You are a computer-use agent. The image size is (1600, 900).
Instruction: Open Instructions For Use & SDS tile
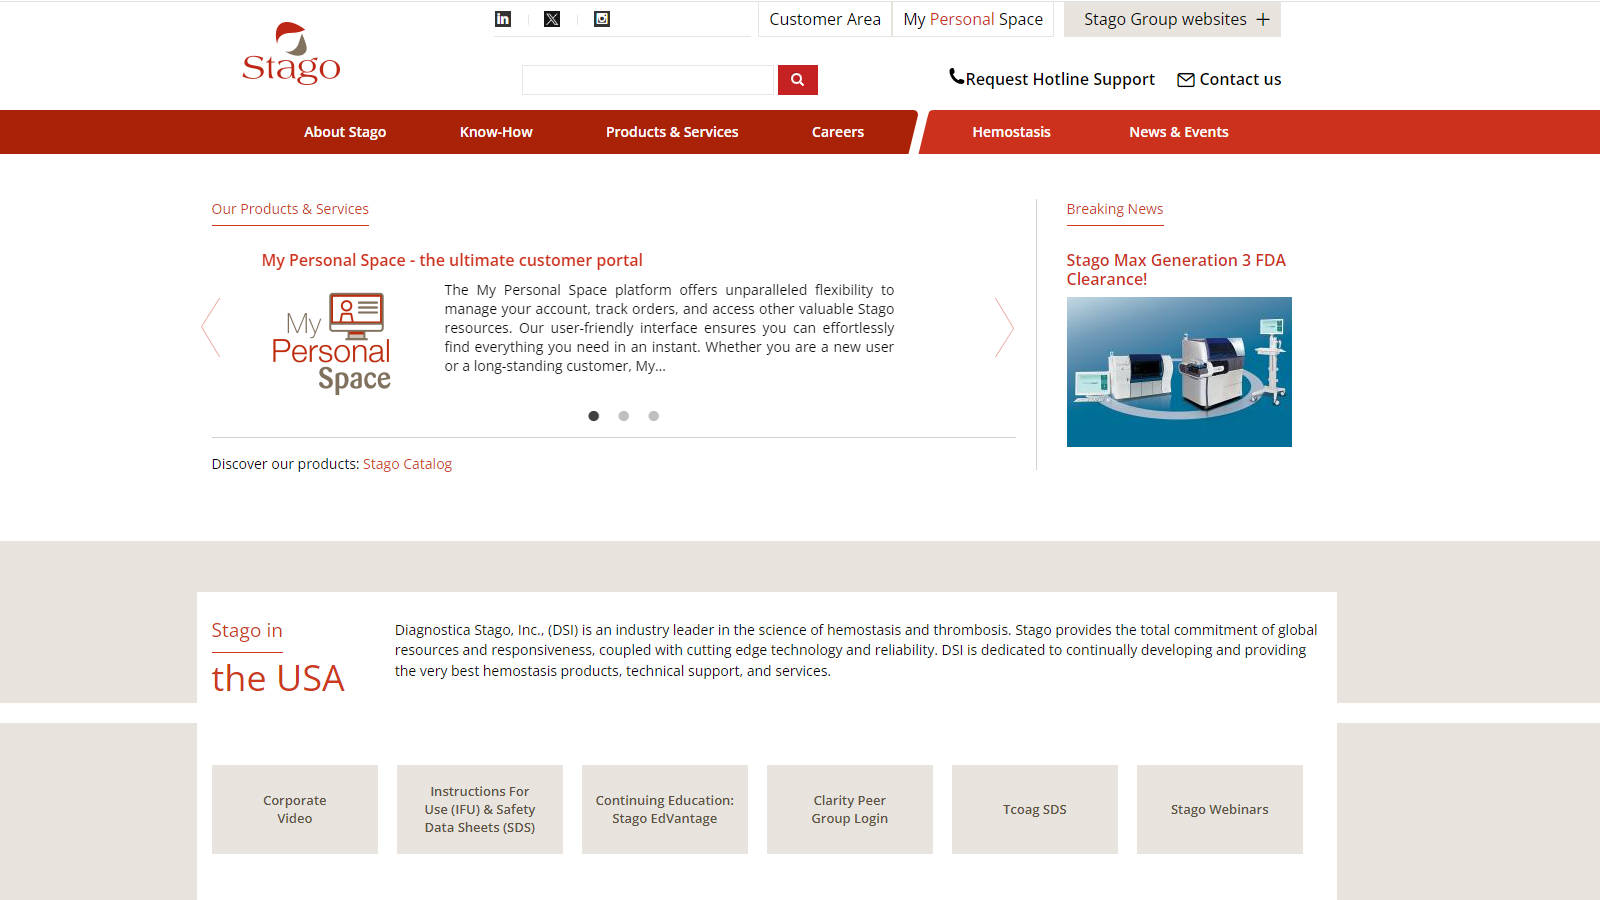[x=480, y=809]
